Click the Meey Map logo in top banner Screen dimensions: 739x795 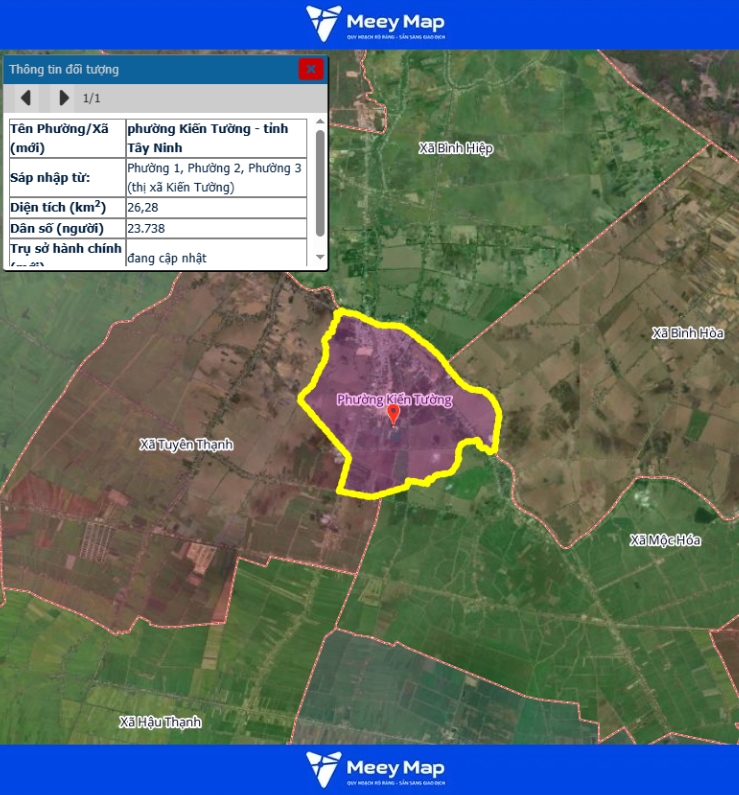click(x=375, y=23)
